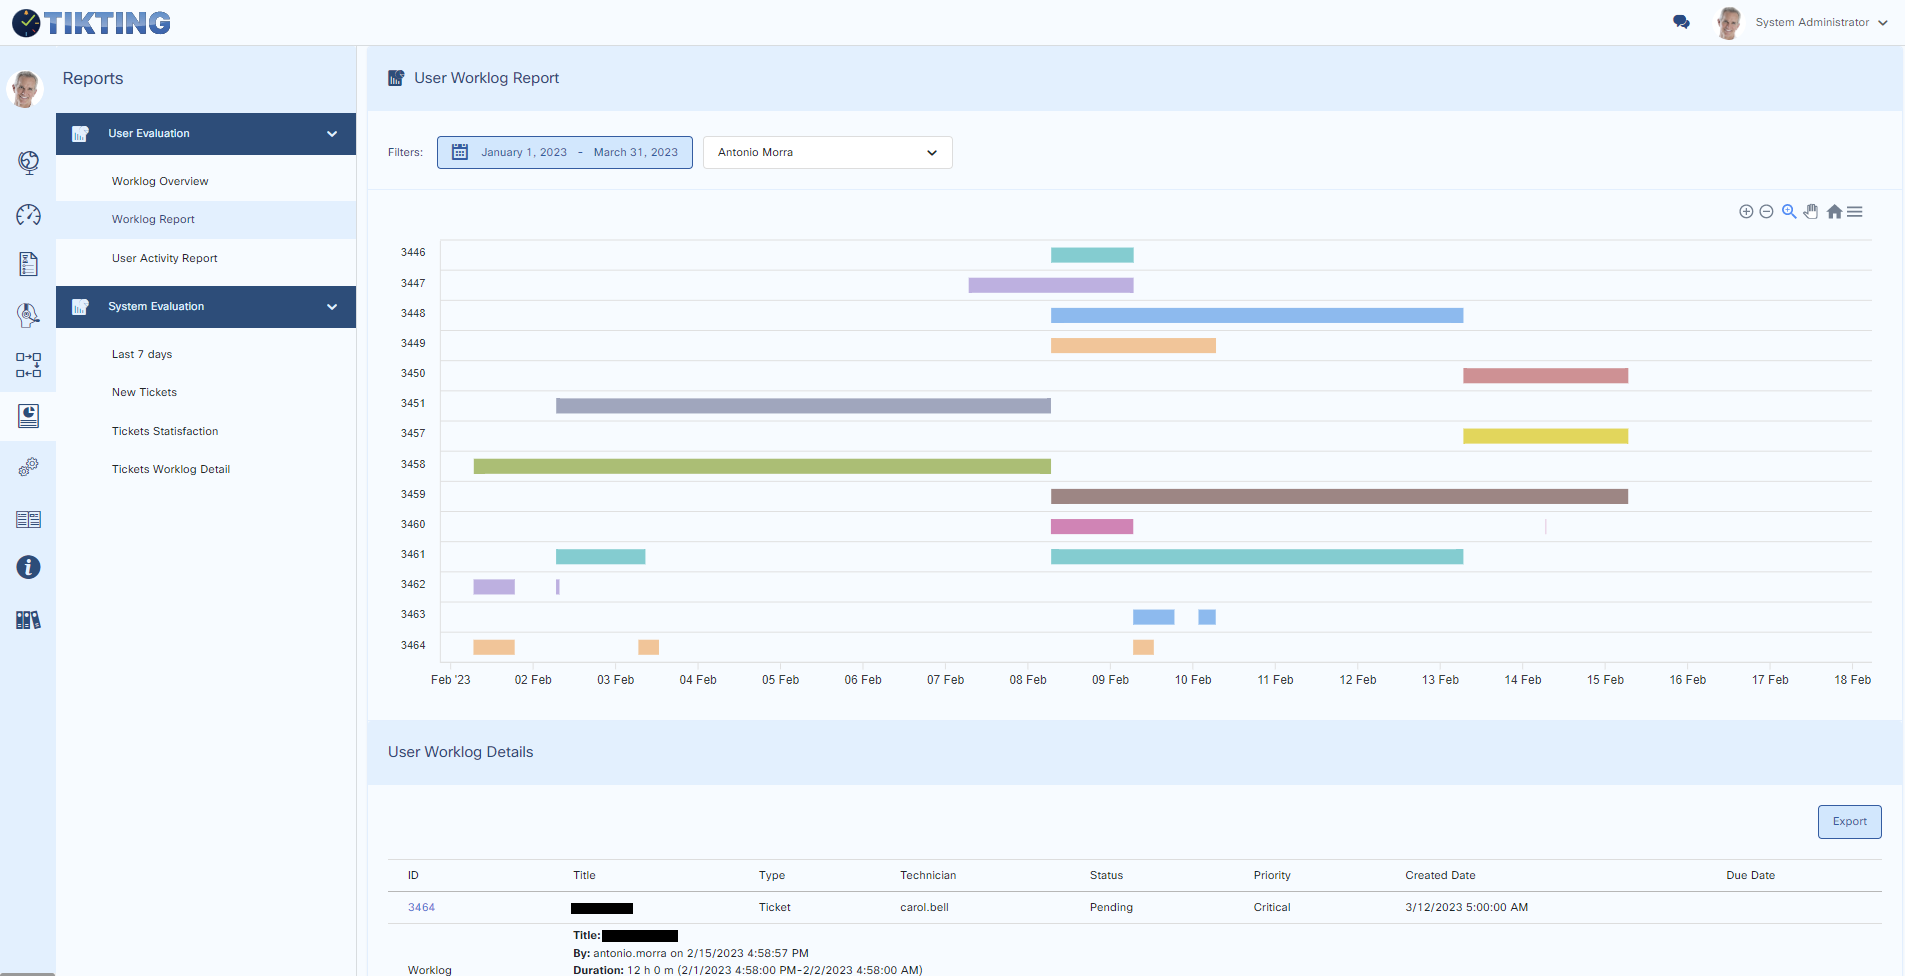
Task: Click the chart zoom in plus icon
Action: click(x=1746, y=212)
